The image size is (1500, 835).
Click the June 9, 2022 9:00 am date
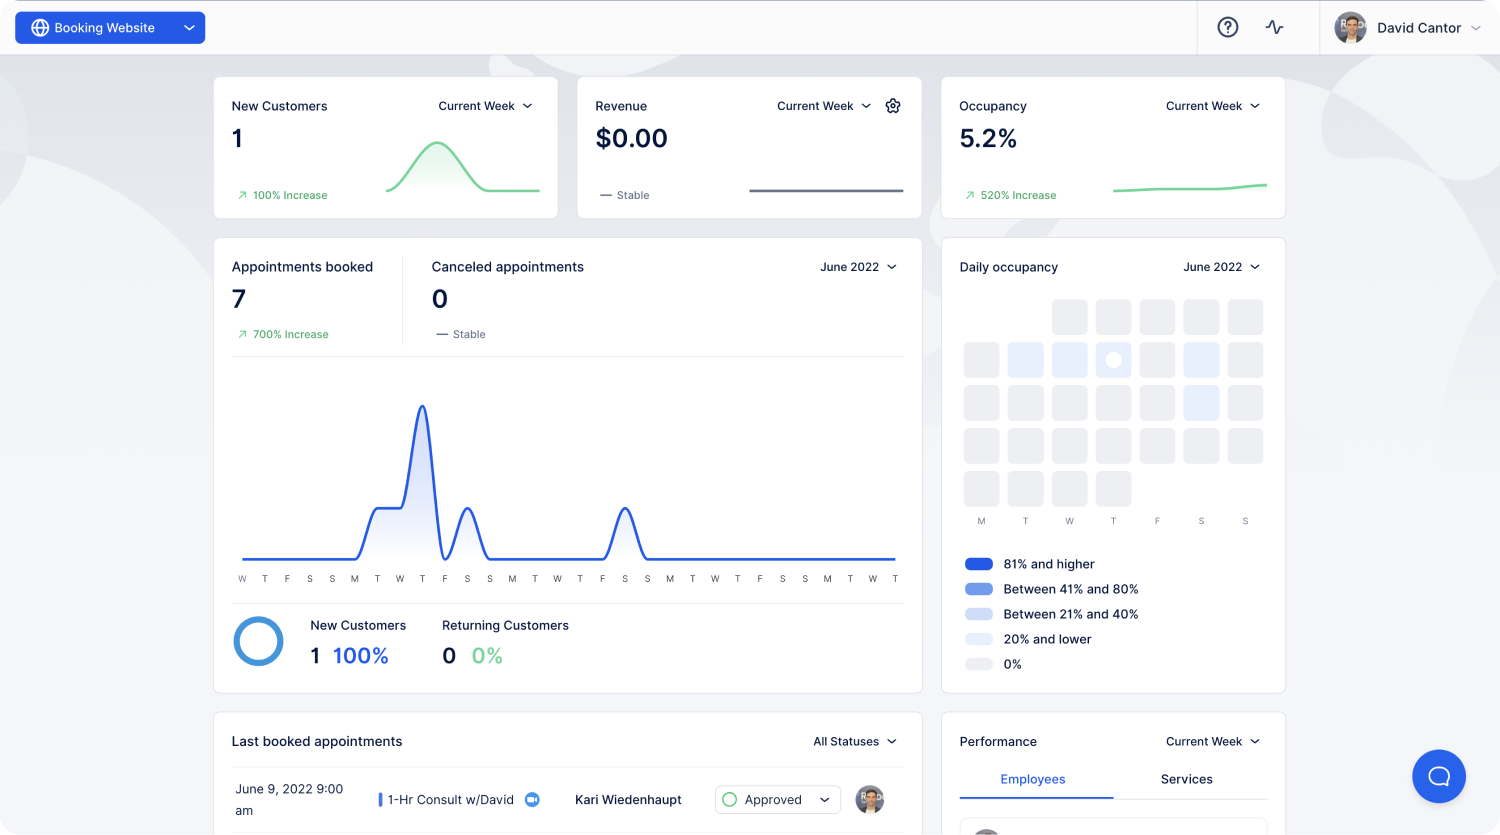pyautogui.click(x=289, y=800)
